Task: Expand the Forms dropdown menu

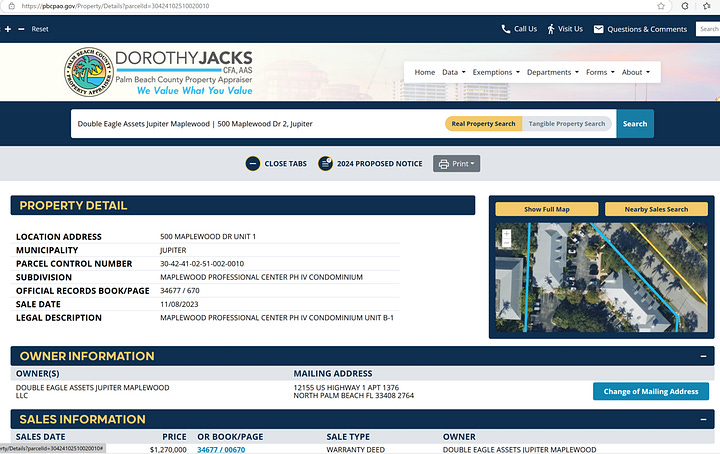Action: pyautogui.click(x=600, y=72)
